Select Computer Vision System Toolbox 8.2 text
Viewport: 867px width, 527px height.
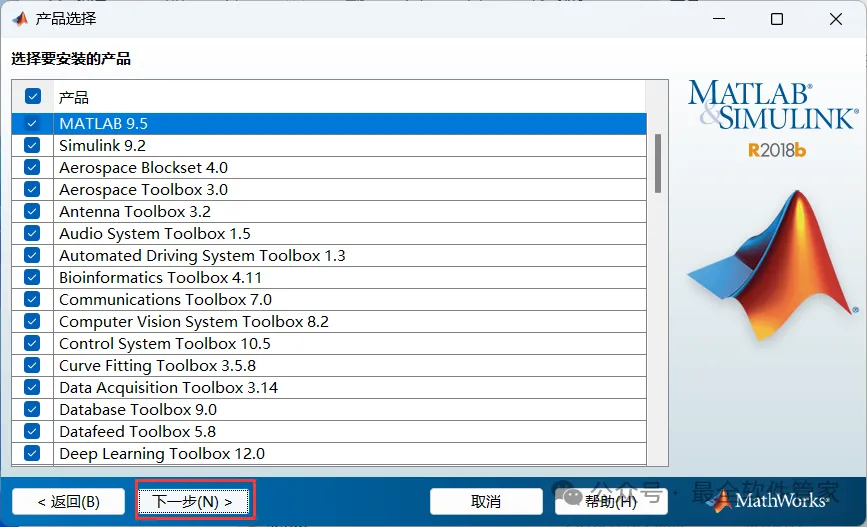point(194,321)
